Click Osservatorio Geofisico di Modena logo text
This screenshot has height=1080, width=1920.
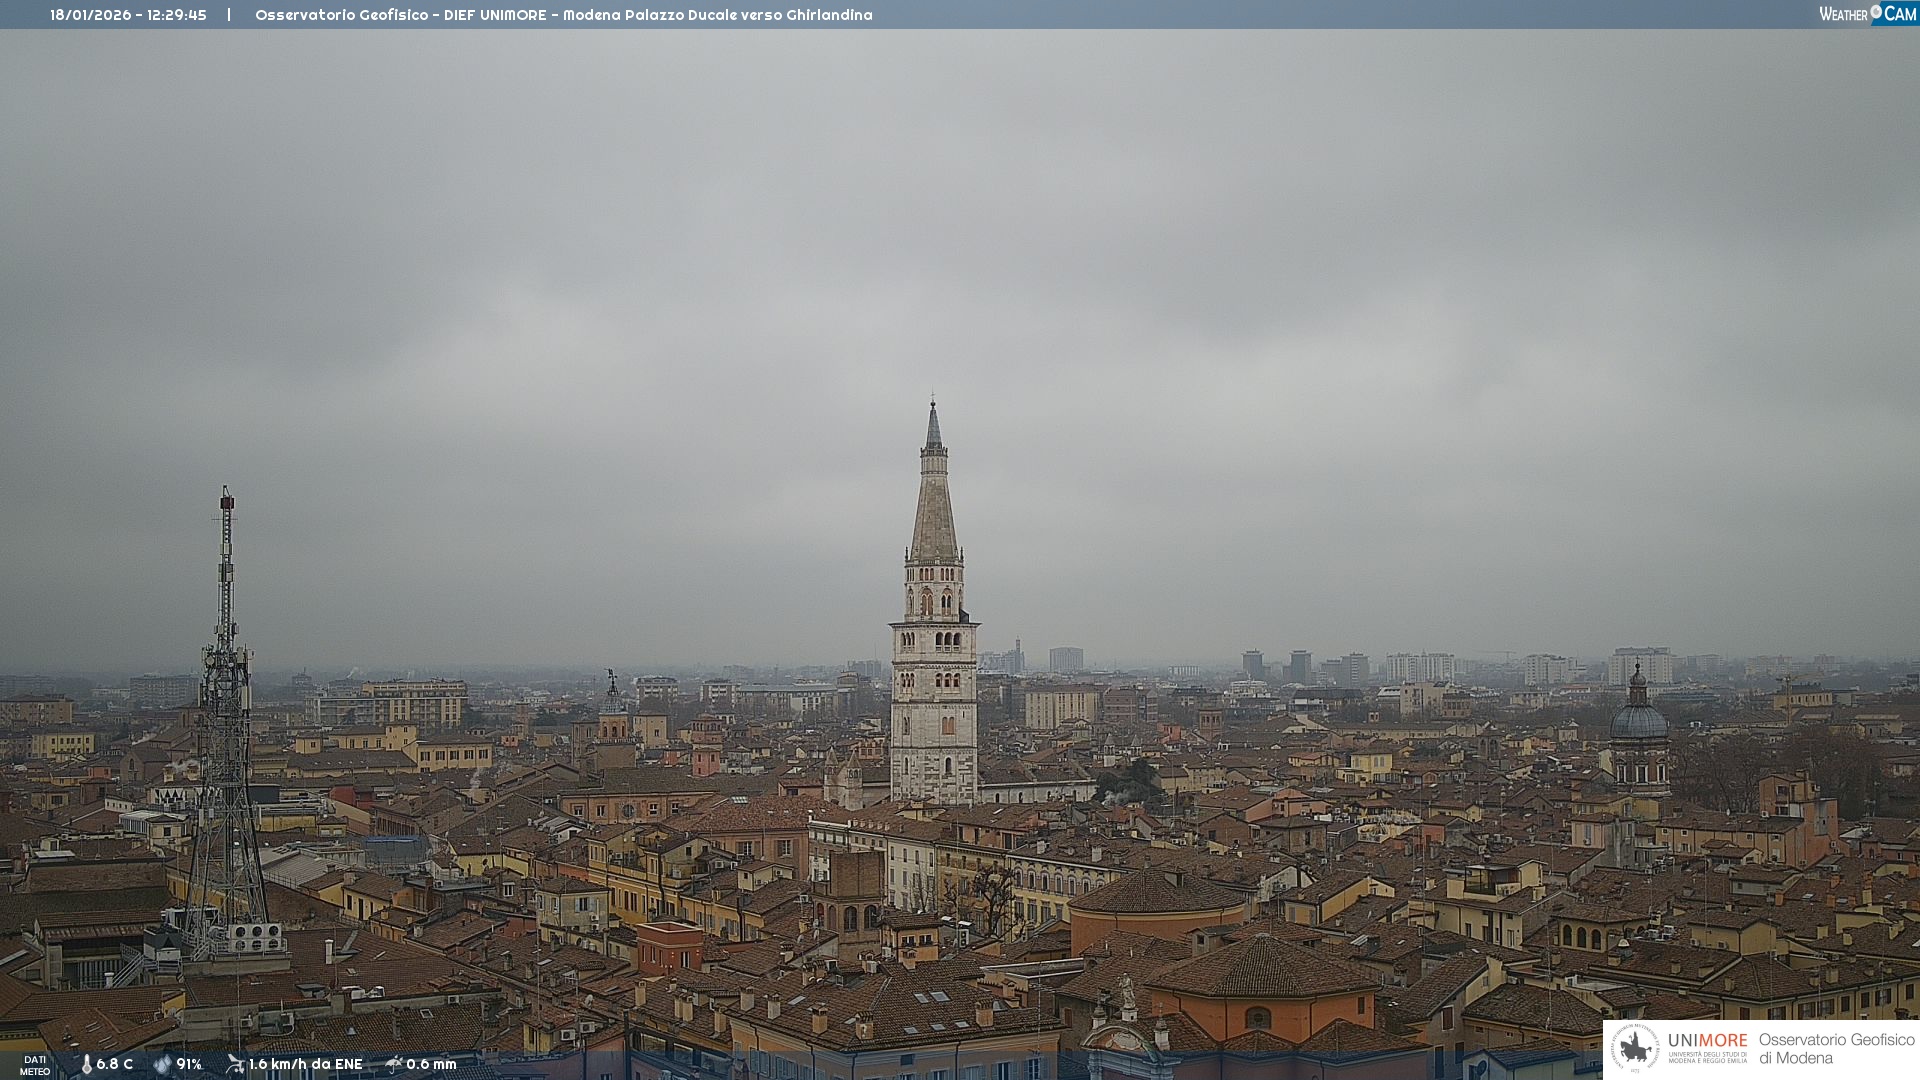click(1836, 1049)
